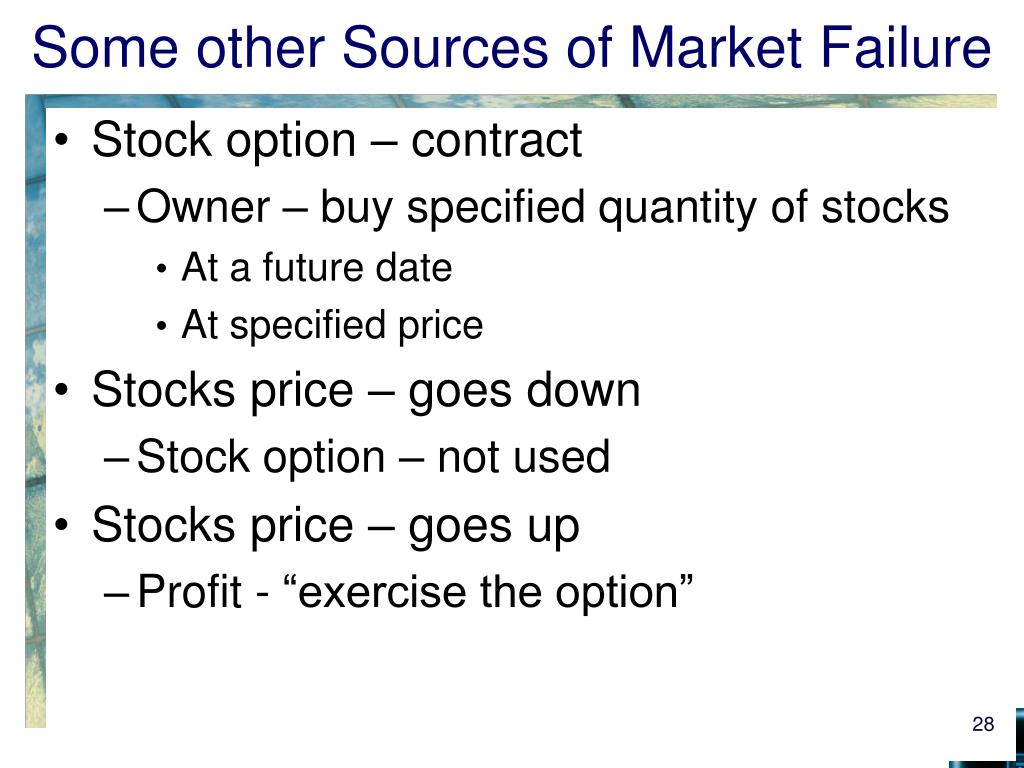
Task: Click the bullet dot before 'Stocks price – goes up'
Action: (61, 526)
